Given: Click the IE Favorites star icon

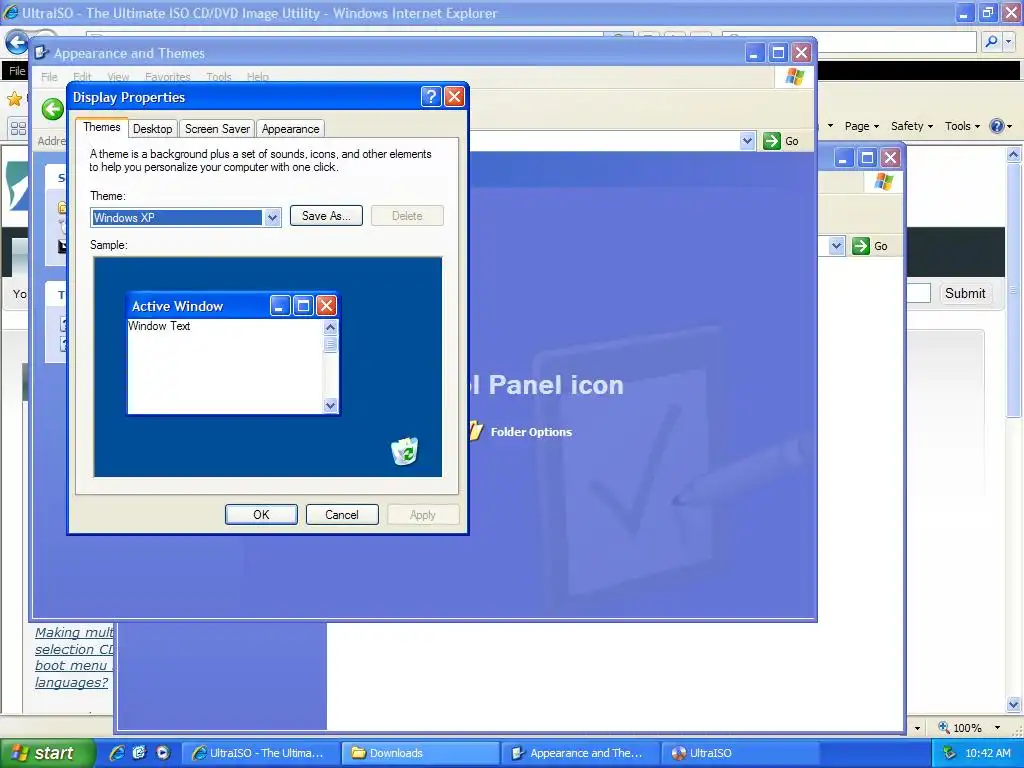Looking at the screenshot, I should point(14,99).
